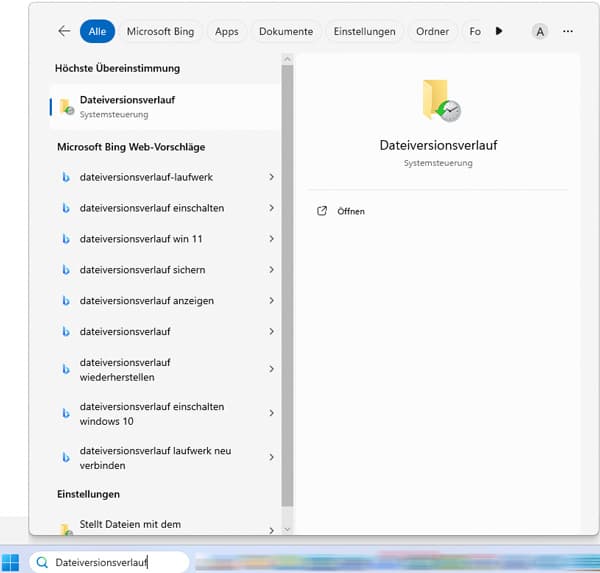Expand chevron for dateiversionsverlauf-laufwerk
This screenshot has width=600, height=573.
(271, 177)
